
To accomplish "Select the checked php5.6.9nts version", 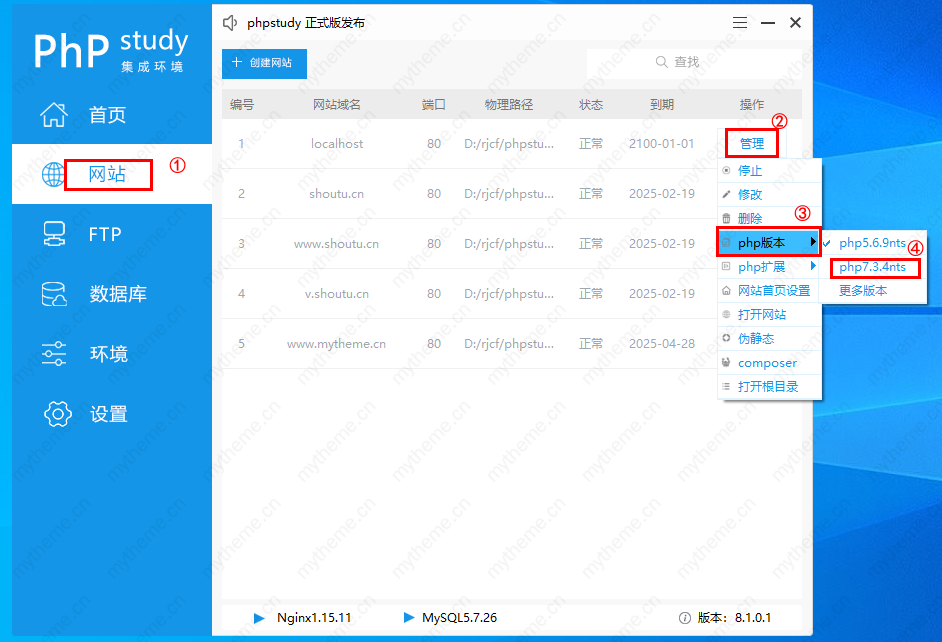I will point(872,243).
